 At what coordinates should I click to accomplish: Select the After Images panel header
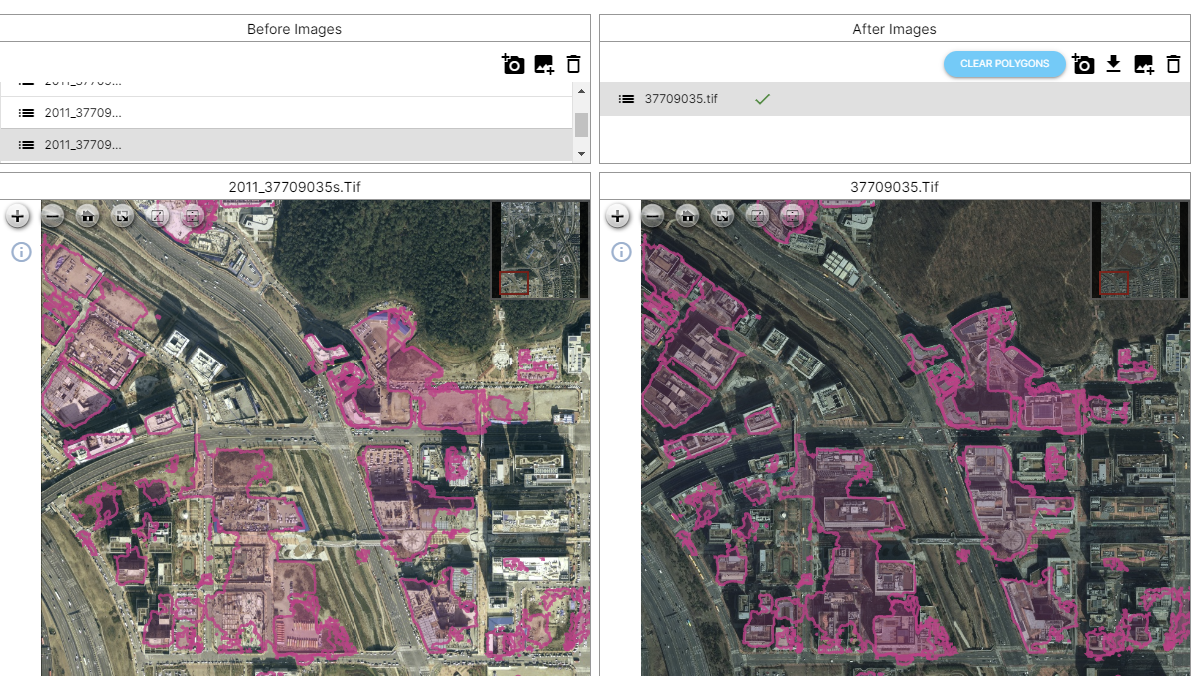coord(894,29)
